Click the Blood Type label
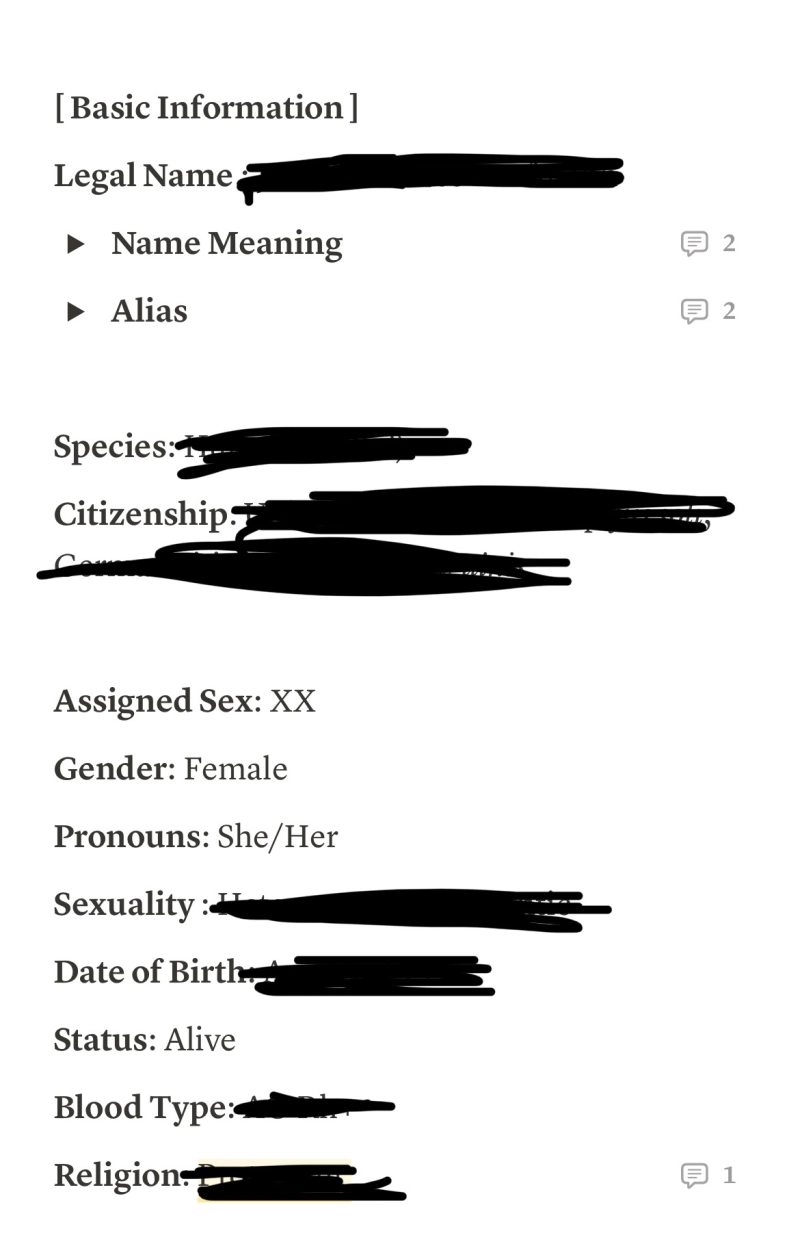This screenshot has height=1244, width=800. 141,1108
